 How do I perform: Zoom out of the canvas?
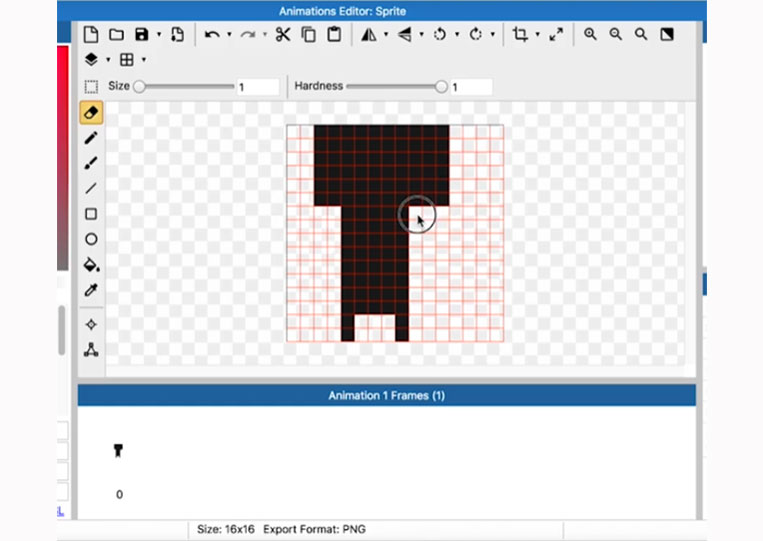(616, 35)
